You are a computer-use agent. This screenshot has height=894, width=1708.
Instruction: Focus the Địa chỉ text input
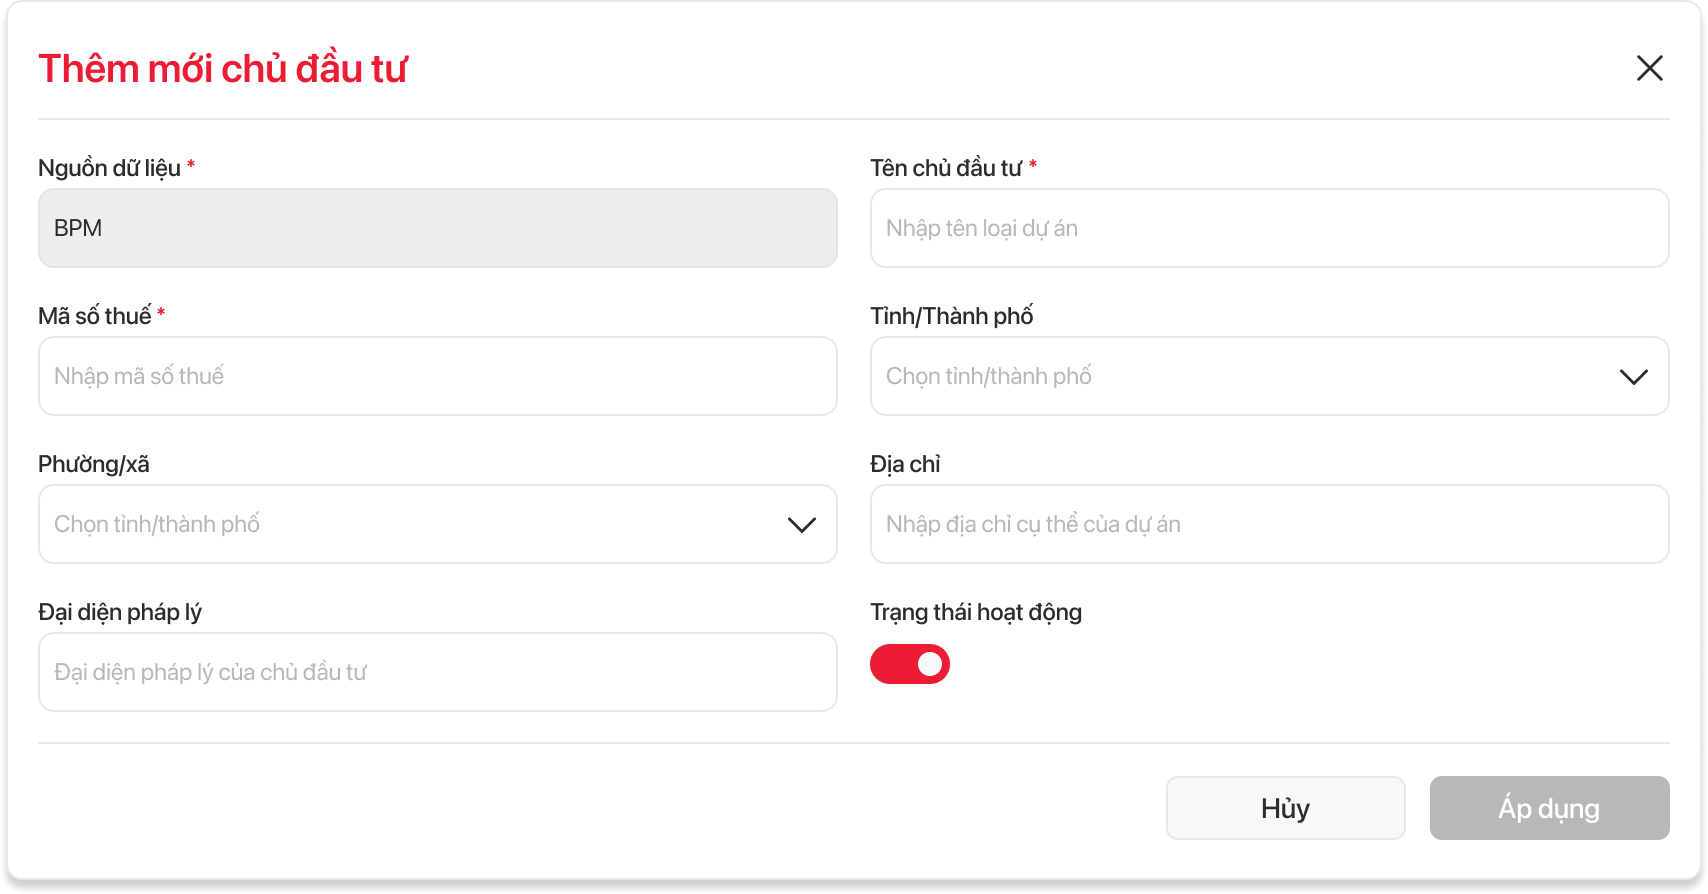1268,524
